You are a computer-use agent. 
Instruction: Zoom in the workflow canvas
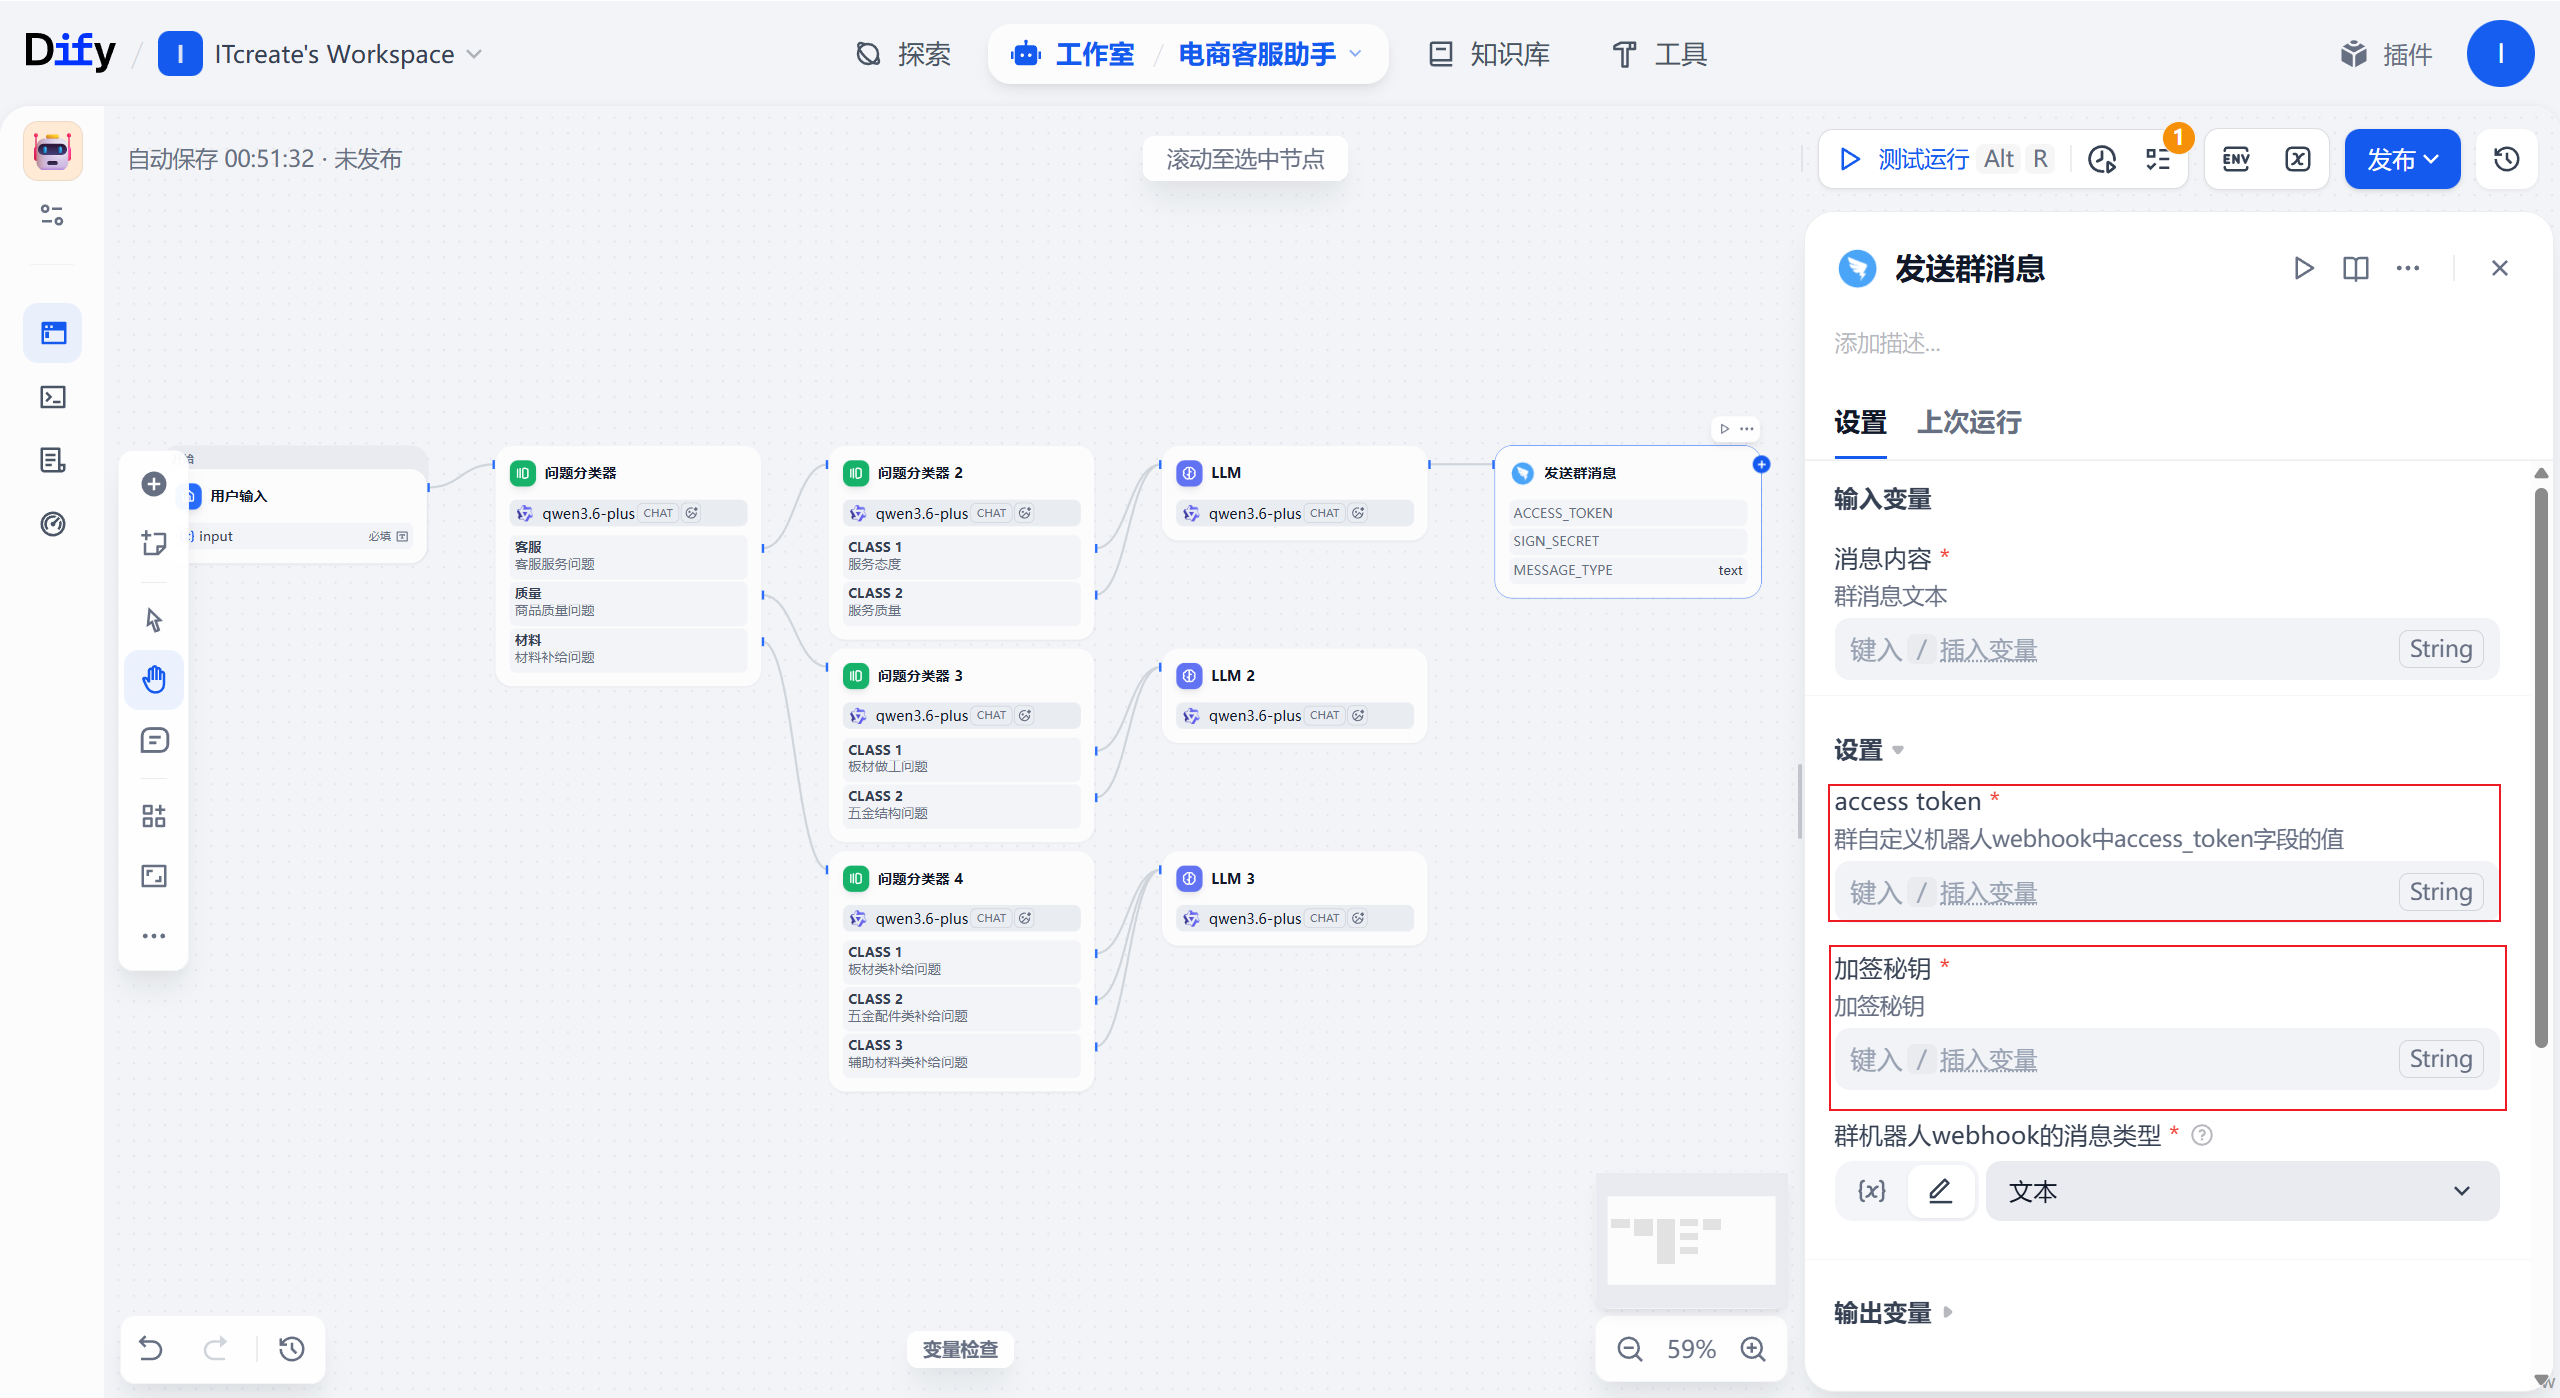coord(1753,1349)
